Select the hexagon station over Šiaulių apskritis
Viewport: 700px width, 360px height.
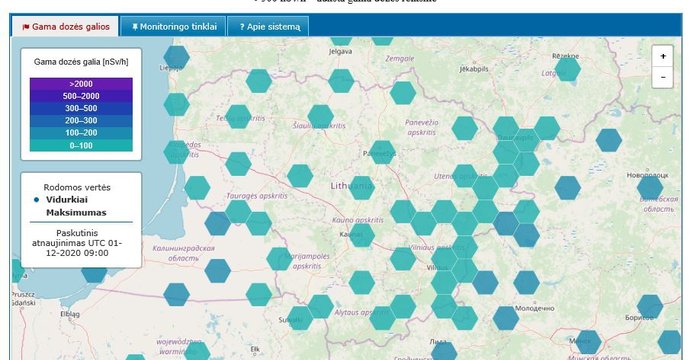[320, 117]
